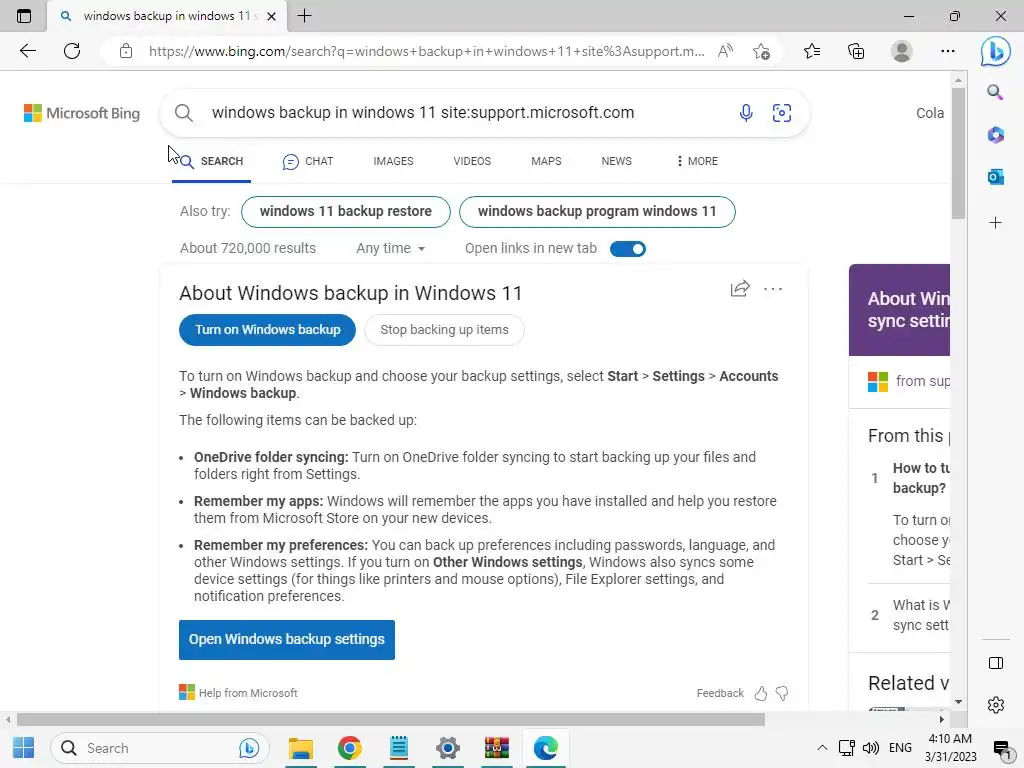Try windows backup program windows 11 suggestion
This screenshot has width=1024, height=768.
pyautogui.click(x=597, y=212)
